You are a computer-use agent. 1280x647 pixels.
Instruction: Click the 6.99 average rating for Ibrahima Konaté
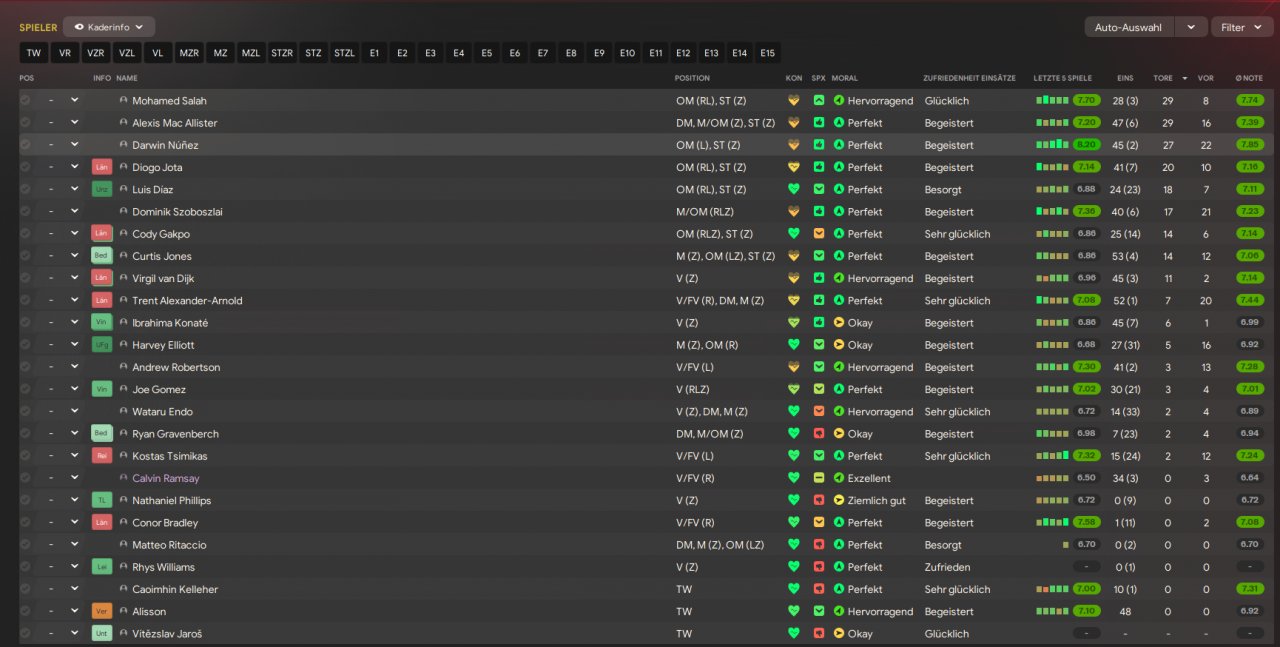pos(1250,323)
